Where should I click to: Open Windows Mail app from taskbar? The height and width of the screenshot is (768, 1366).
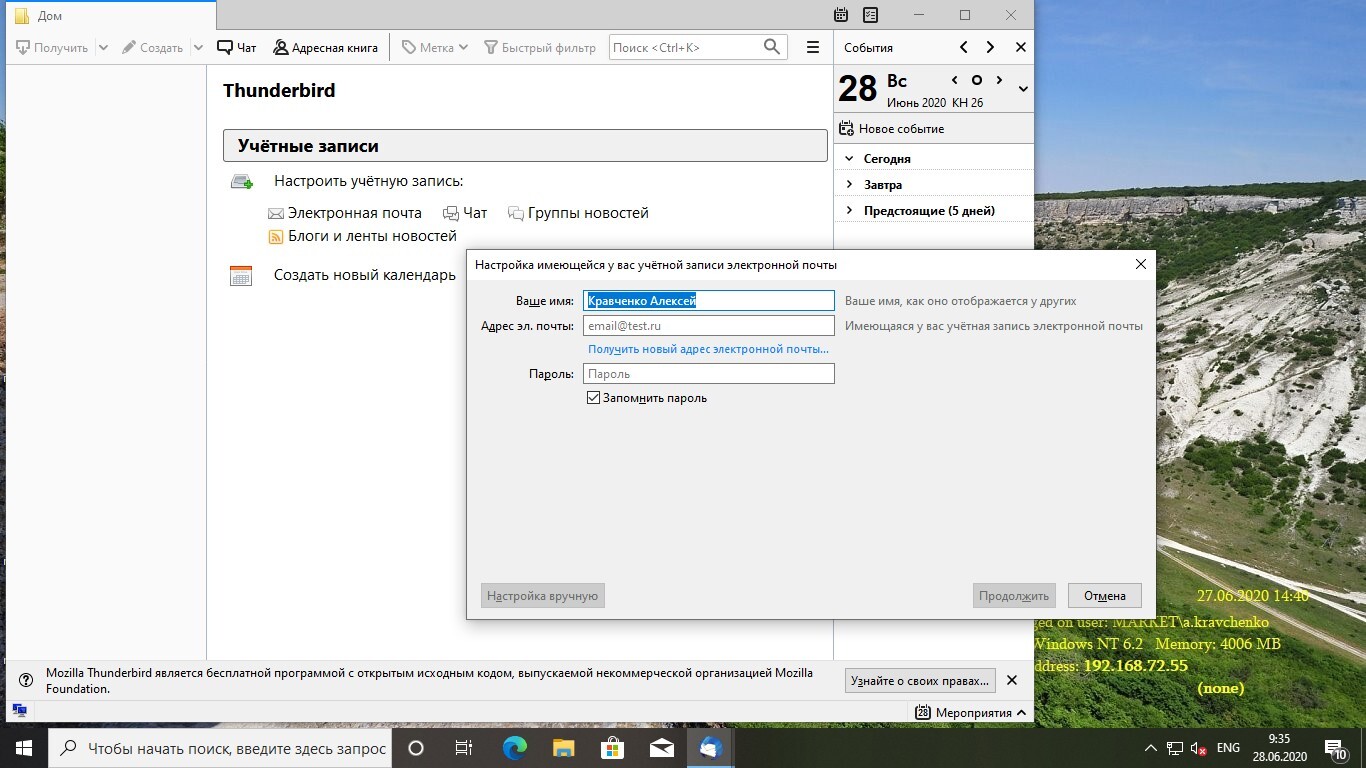661,748
